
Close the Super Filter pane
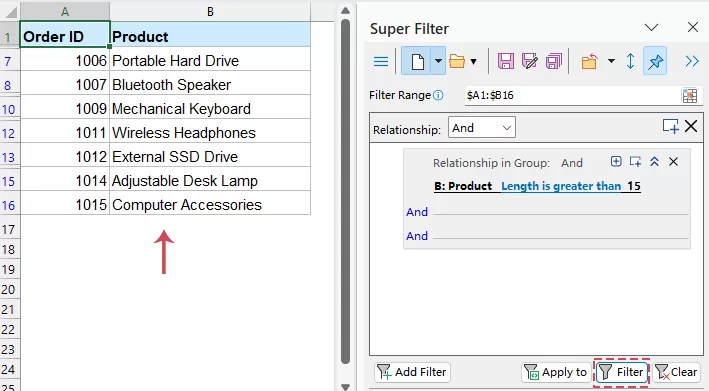(693, 28)
